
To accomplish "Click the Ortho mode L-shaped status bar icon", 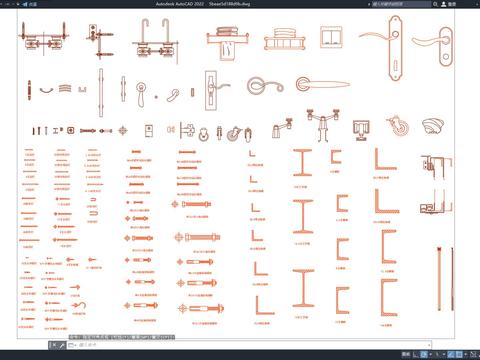I will pos(415,354).
